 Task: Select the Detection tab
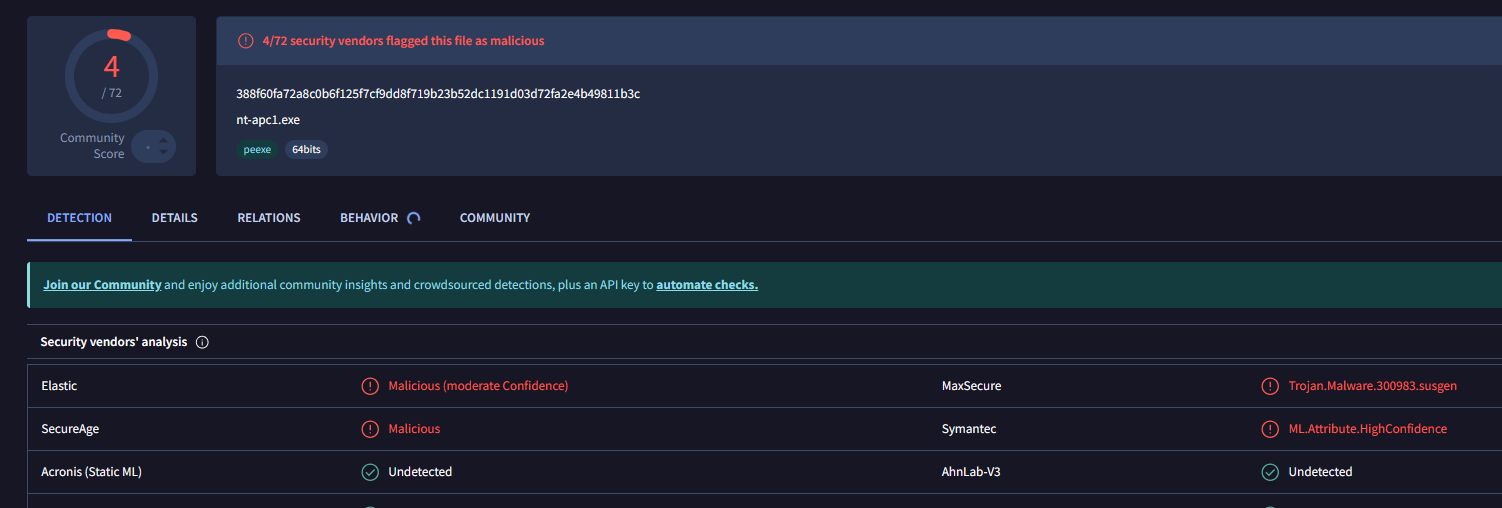click(79, 218)
